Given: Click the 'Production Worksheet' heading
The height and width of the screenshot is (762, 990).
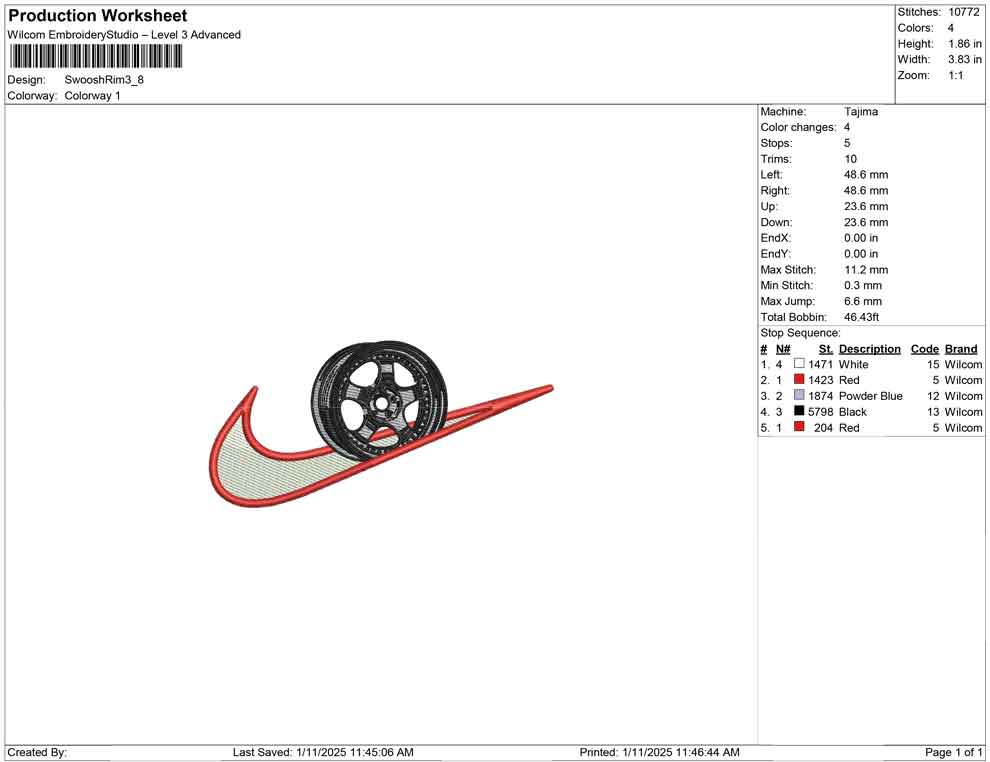Looking at the screenshot, I should 98,16.
